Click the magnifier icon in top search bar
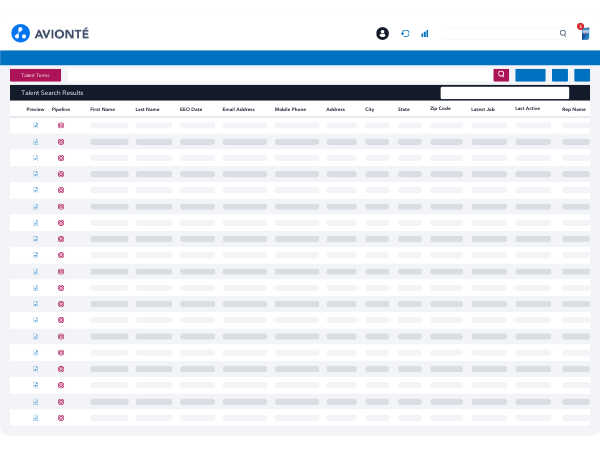This screenshot has width=600, height=450. (x=563, y=33)
